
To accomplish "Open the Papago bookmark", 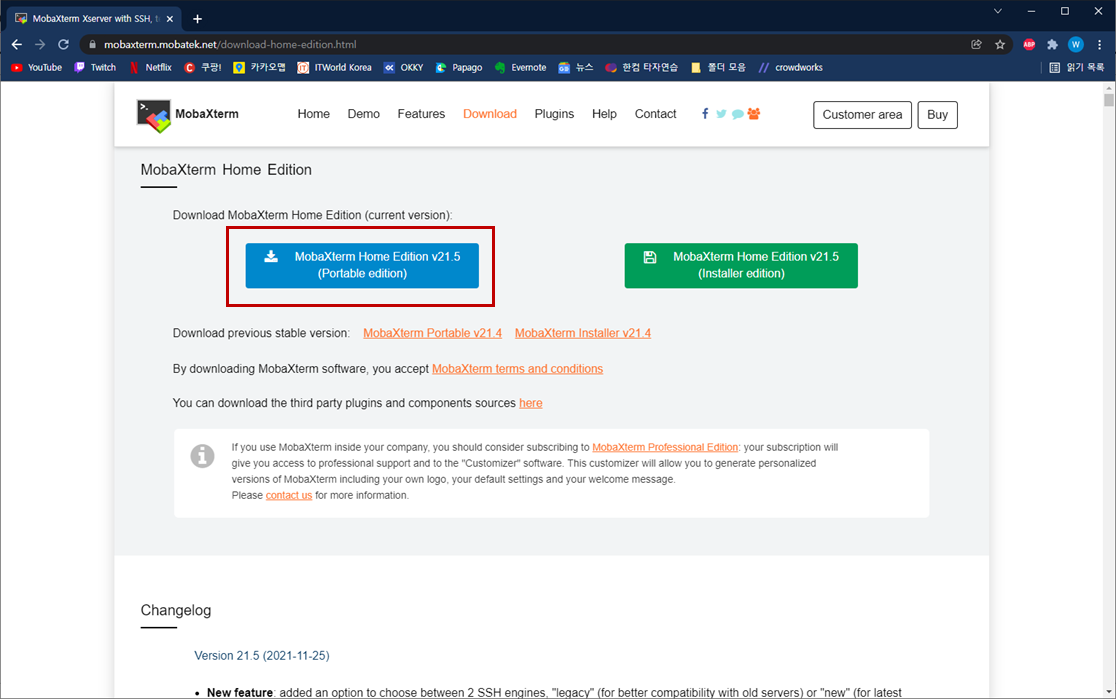I will tap(459, 68).
